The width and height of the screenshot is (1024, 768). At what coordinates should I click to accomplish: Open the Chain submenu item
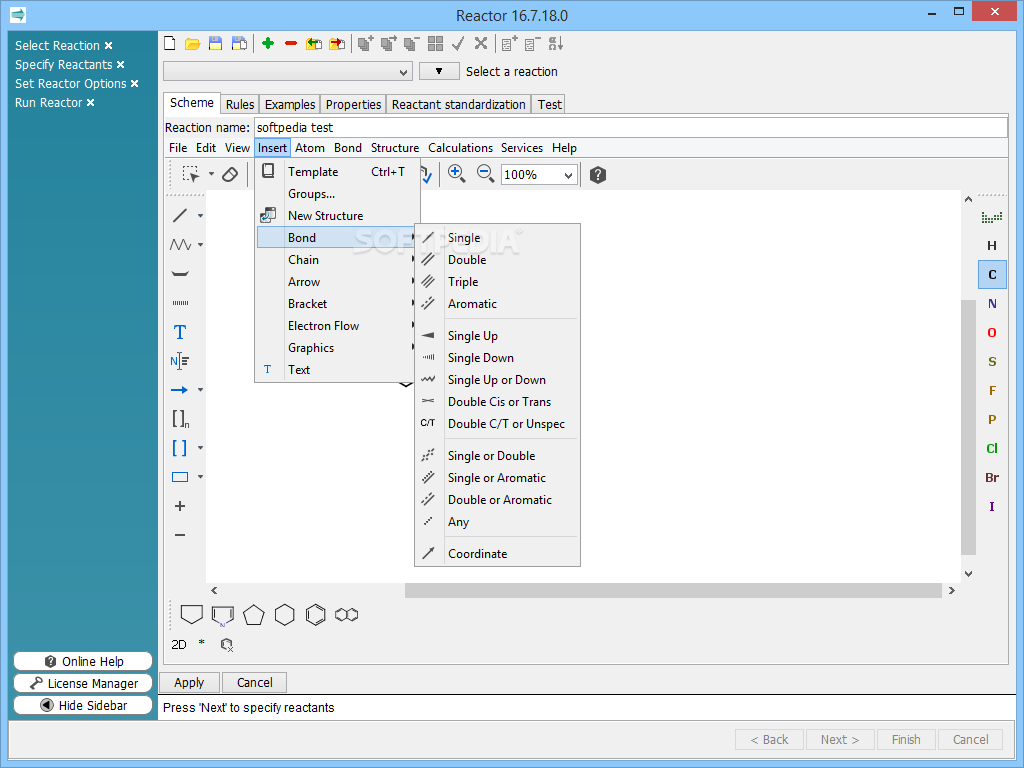click(336, 260)
